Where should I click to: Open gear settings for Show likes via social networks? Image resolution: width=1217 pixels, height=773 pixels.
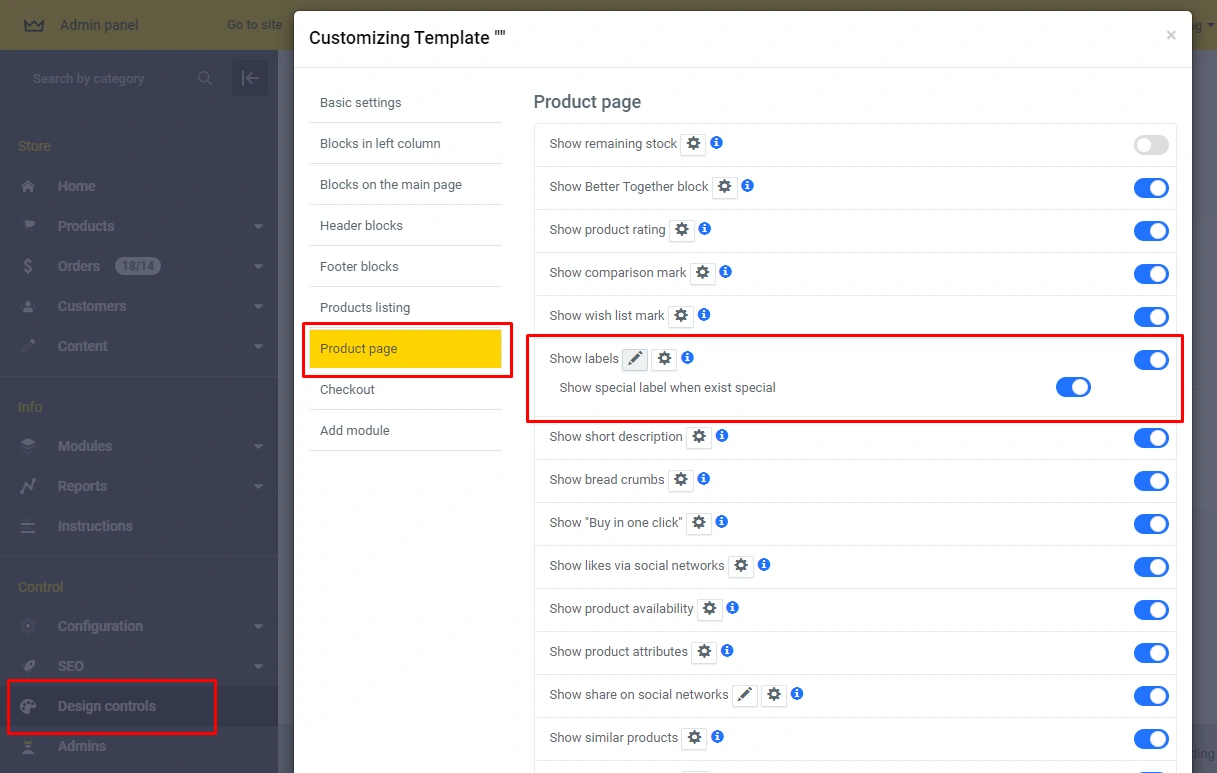pos(740,566)
